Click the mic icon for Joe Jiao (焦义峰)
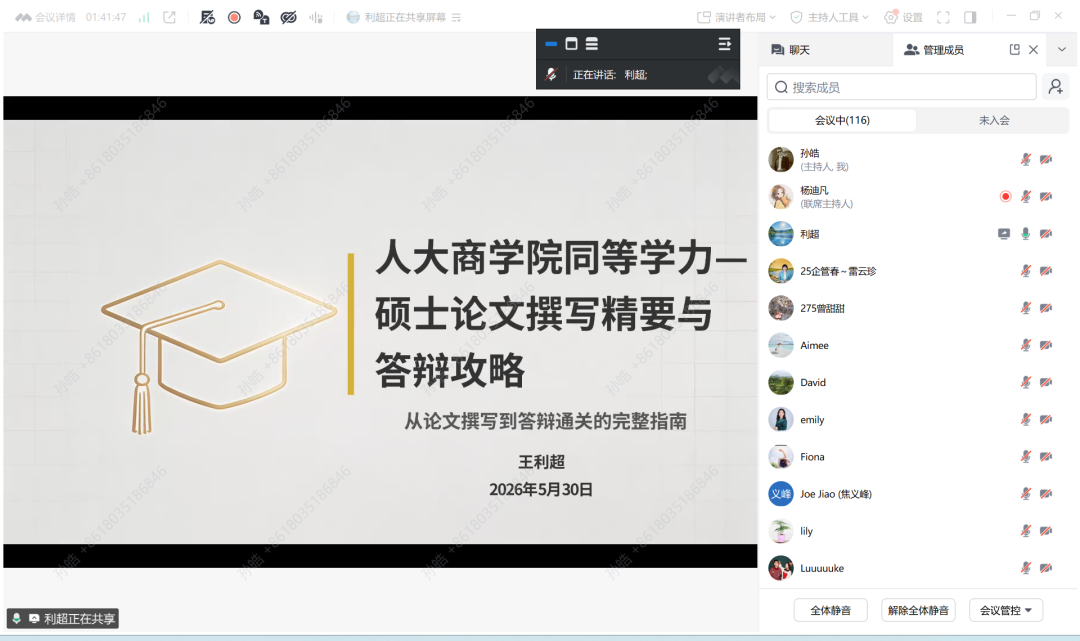The height and width of the screenshot is (641, 1080). click(x=1026, y=494)
